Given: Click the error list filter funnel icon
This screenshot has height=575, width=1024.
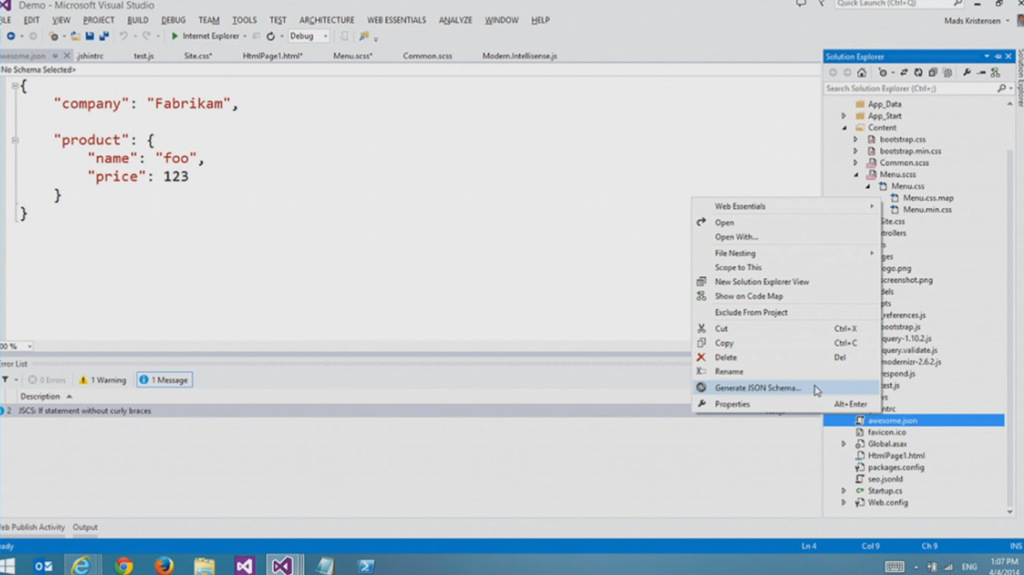Looking at the screenshot, I should pyautogui.click(x=5, y=380).
